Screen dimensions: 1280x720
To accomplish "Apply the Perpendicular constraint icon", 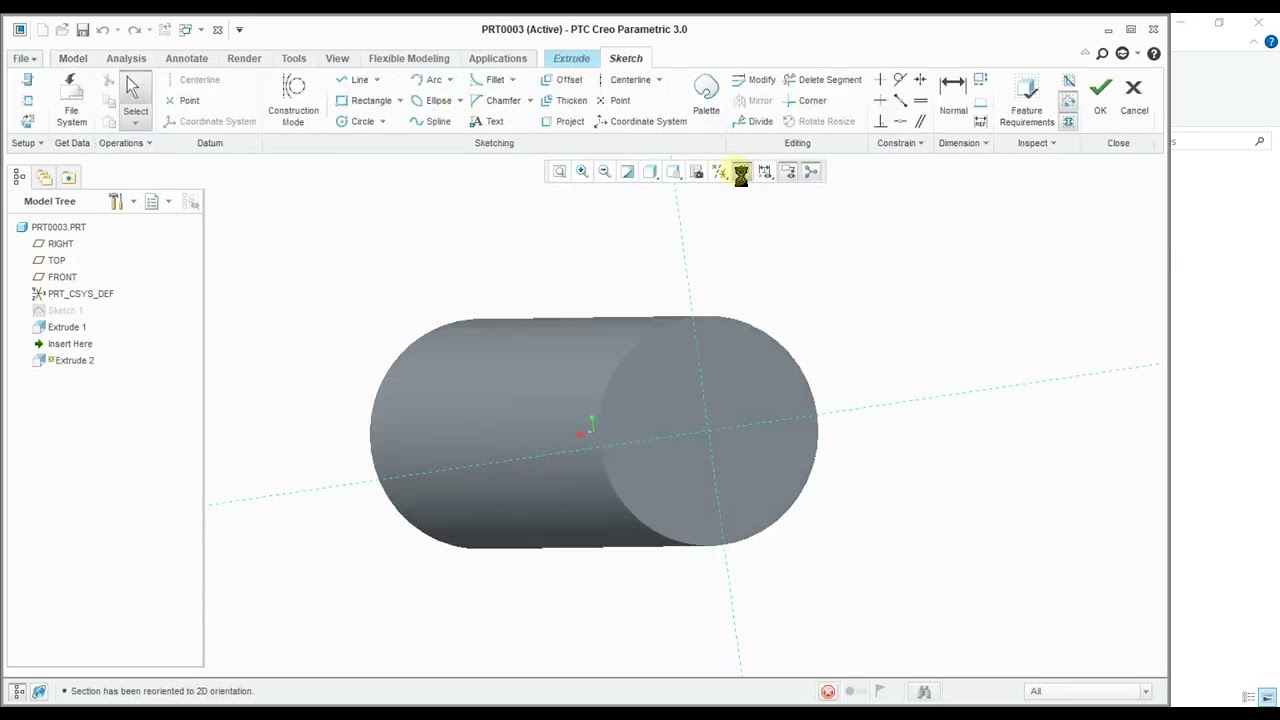I will pos(880,121).
